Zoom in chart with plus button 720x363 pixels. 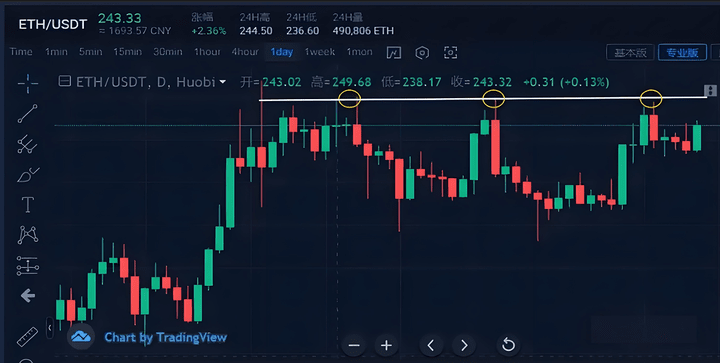386,345
